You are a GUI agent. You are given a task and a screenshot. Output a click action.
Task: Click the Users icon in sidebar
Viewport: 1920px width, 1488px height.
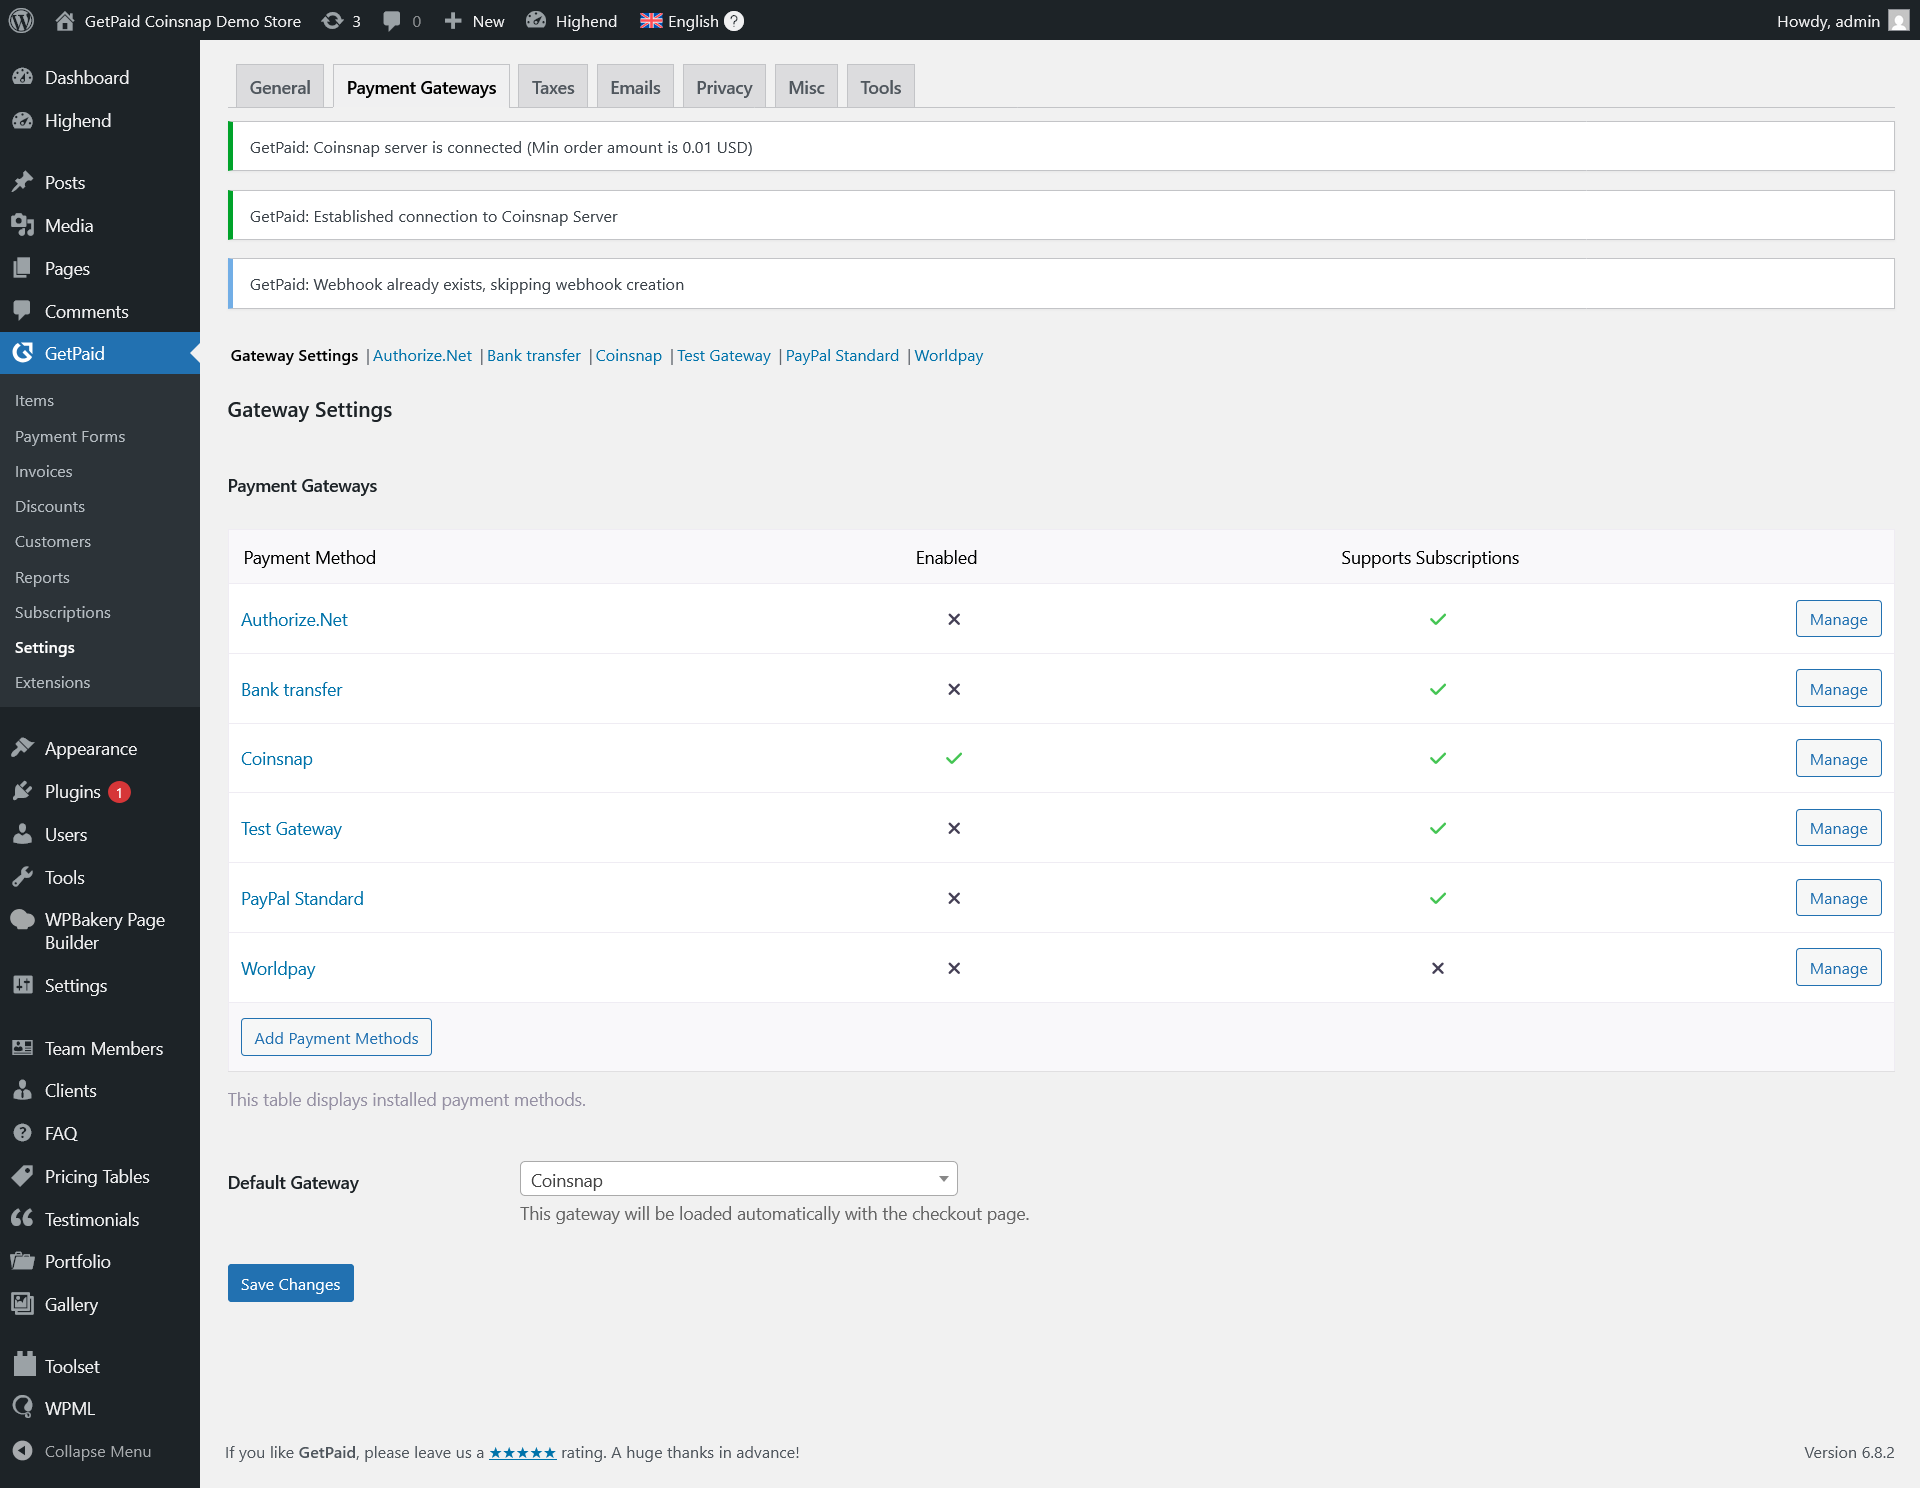tap(22, 834)
